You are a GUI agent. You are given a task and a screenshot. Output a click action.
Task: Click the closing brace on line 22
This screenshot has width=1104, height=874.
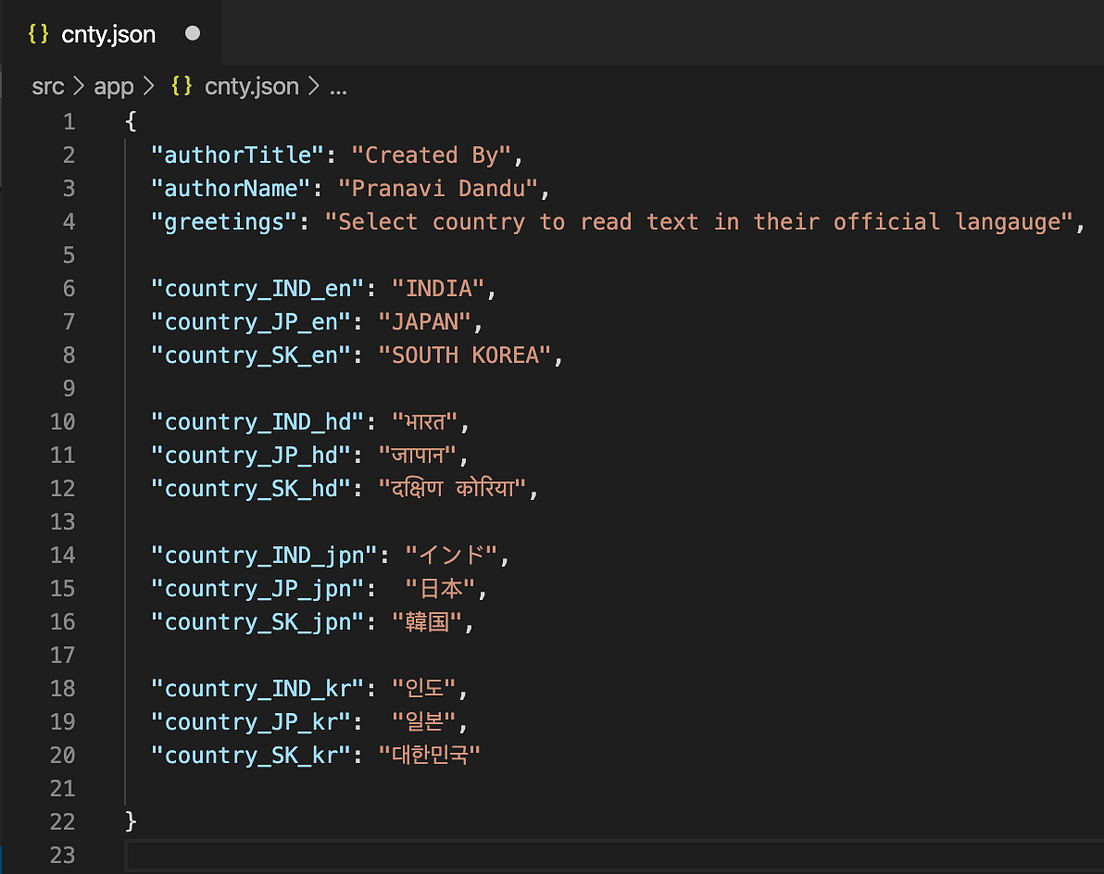click(130, 821)
